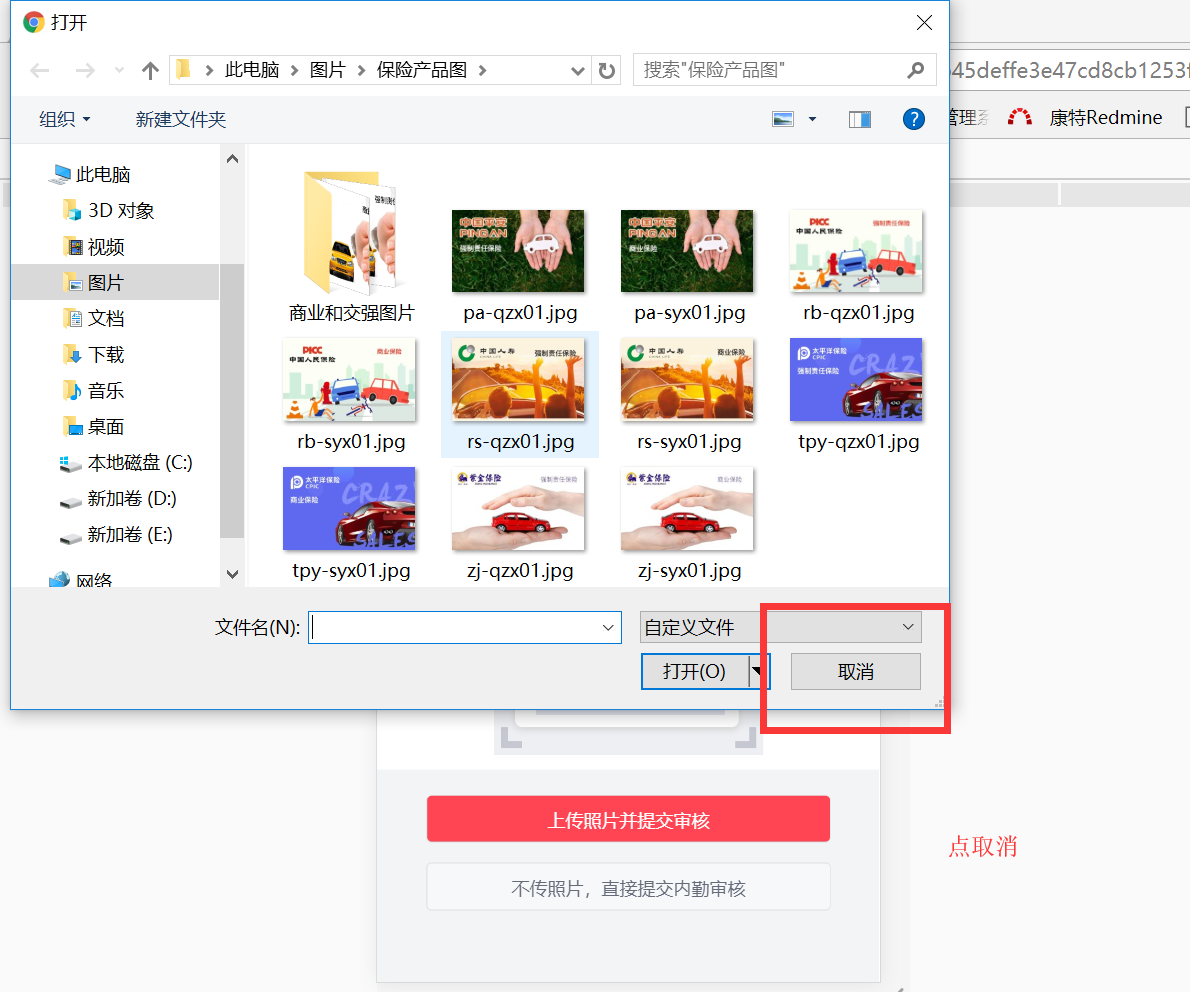This screenshot has width=1190, height=992.
Task: Open view options dropdown arrow
Action: [x=812, y=119]
